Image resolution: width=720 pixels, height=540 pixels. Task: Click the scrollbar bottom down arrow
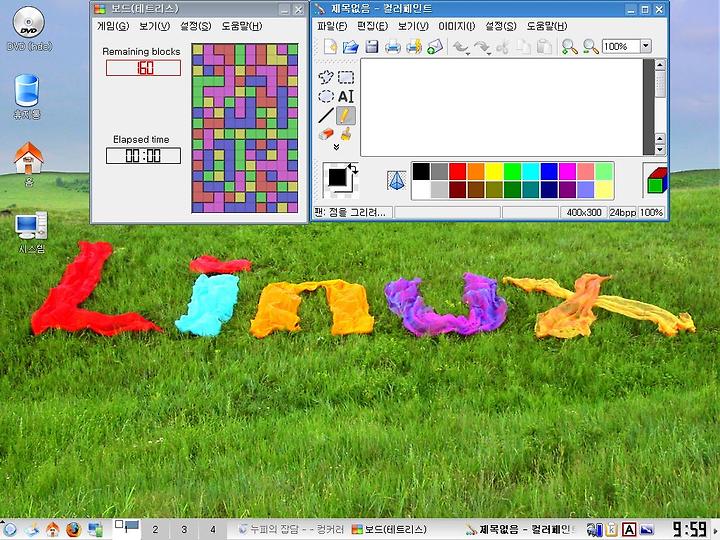[x=660, y=150]
